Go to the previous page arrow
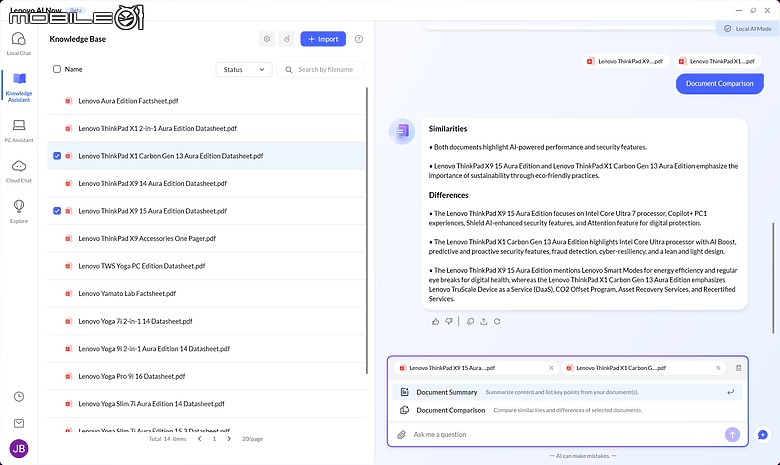 tap(199, 439)
